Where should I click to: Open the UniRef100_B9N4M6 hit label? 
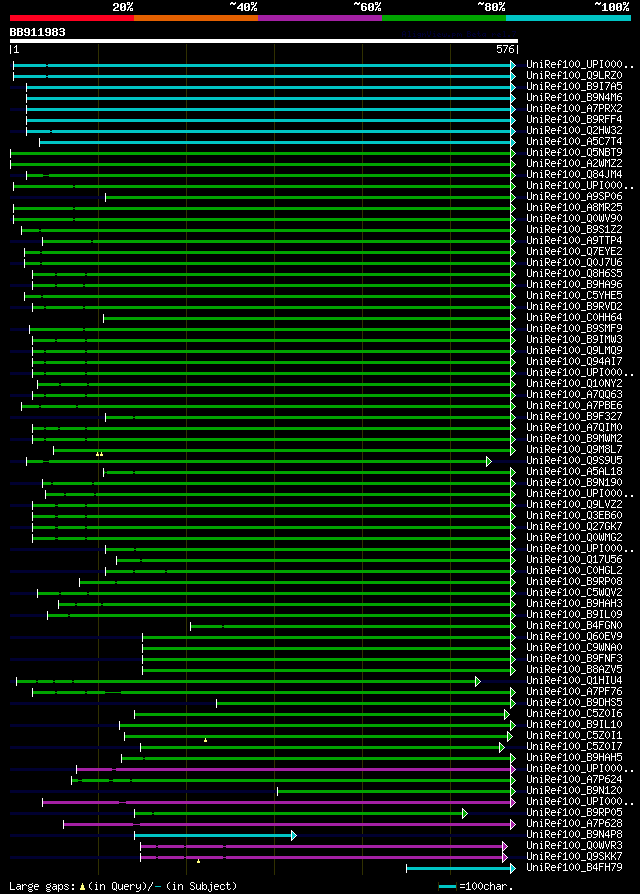[x=574, y=97]
